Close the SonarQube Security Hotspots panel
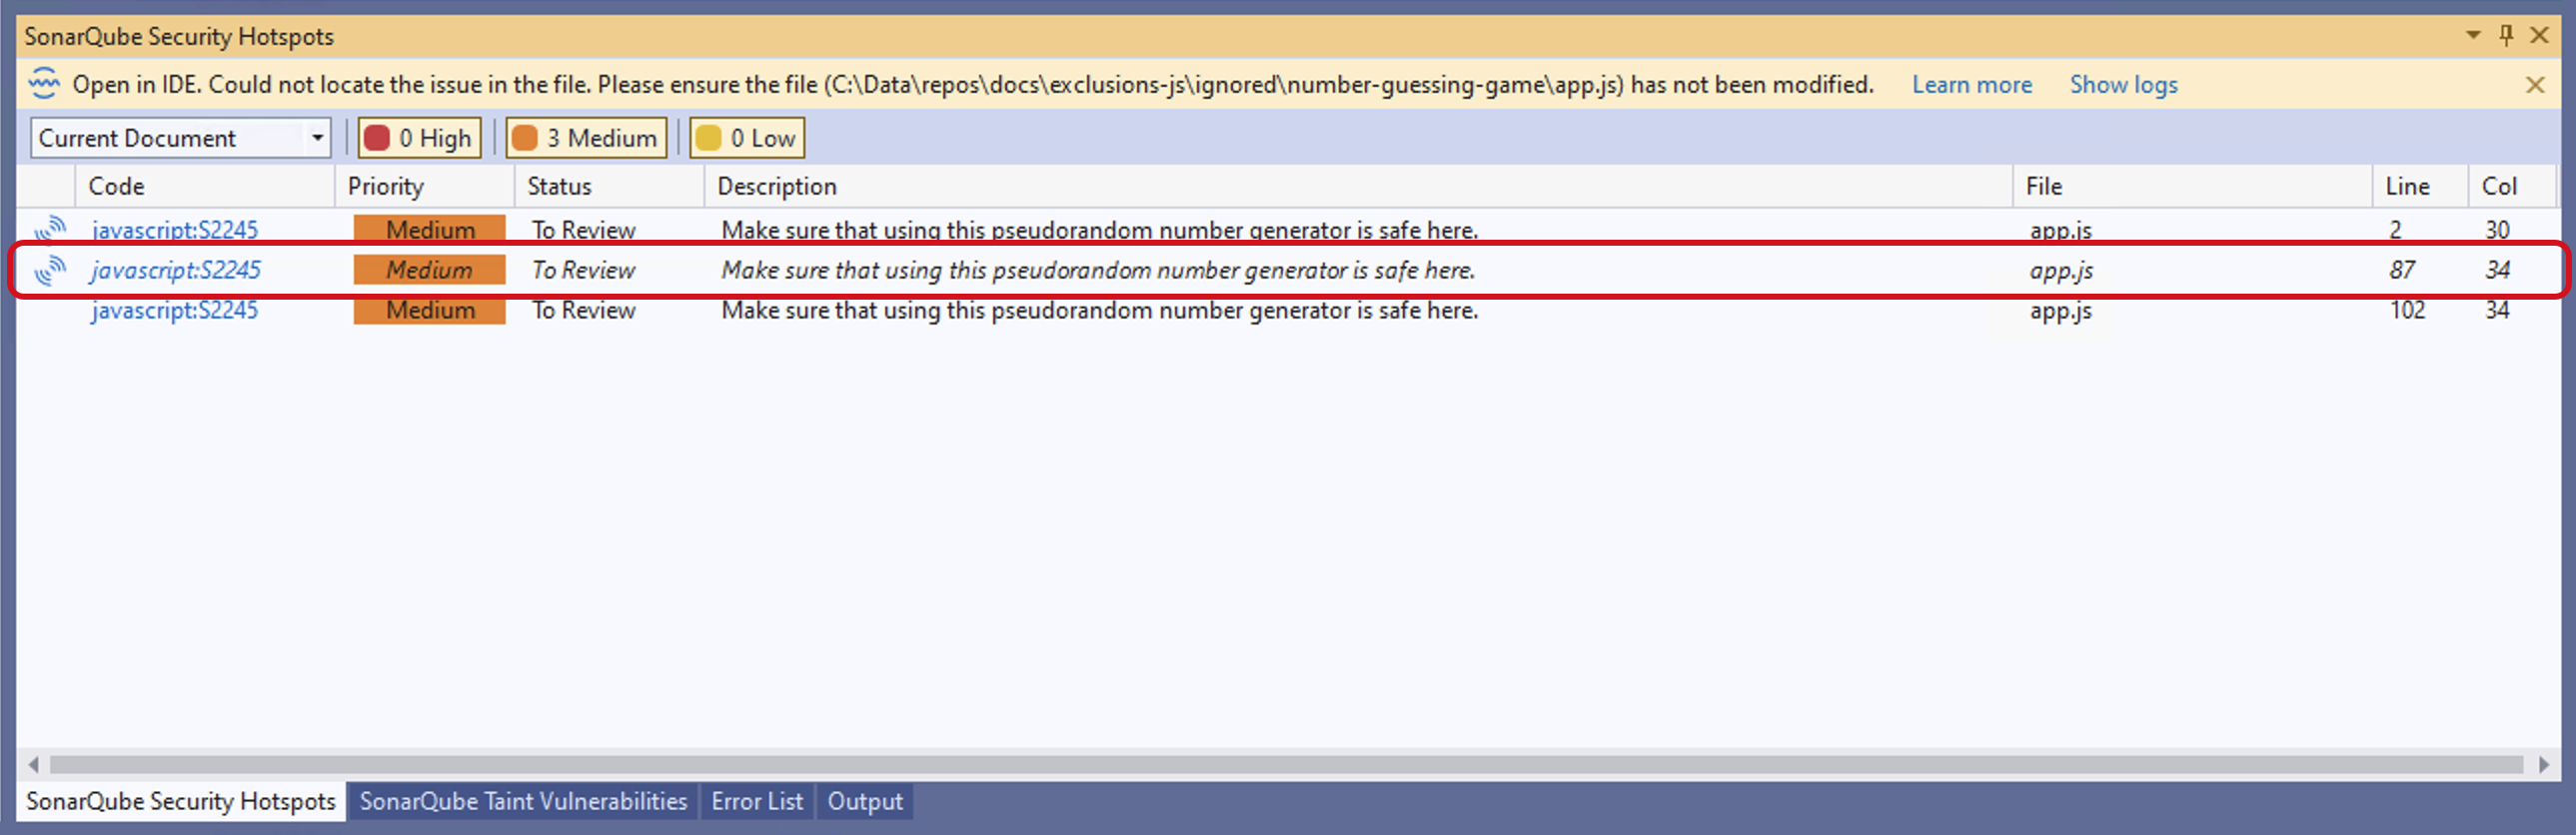The height and width of the screenshot is (835, 2576). pyautogui.click(x=2539, y=36)
